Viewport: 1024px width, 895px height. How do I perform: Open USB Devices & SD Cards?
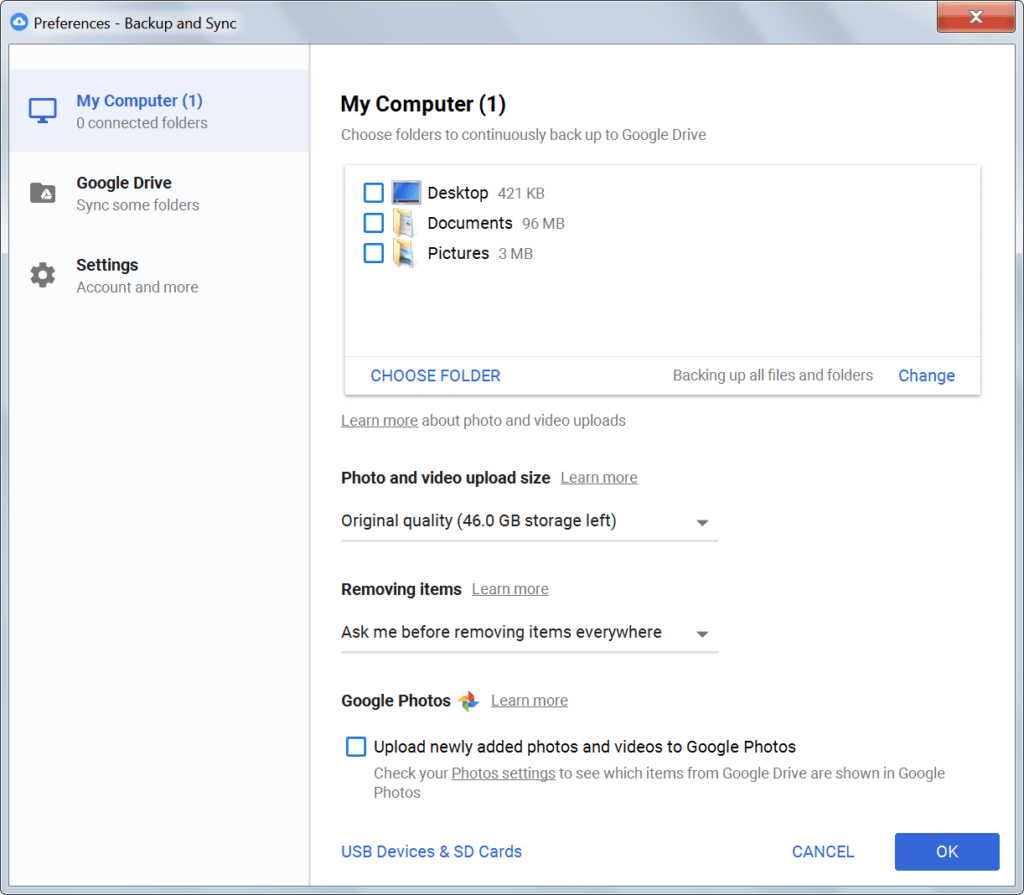coord(432,852)
